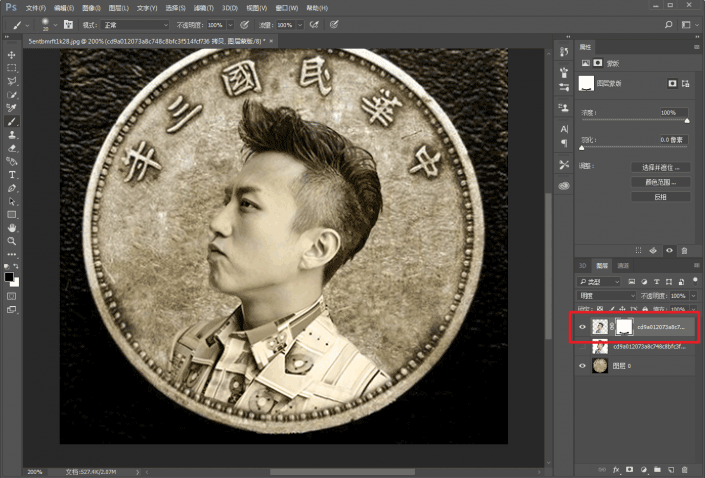Screen dimensions: 705x478
Task: Expand flow percentage dropdown arrow
Action: pyautogui.click(x=300, y=25)
